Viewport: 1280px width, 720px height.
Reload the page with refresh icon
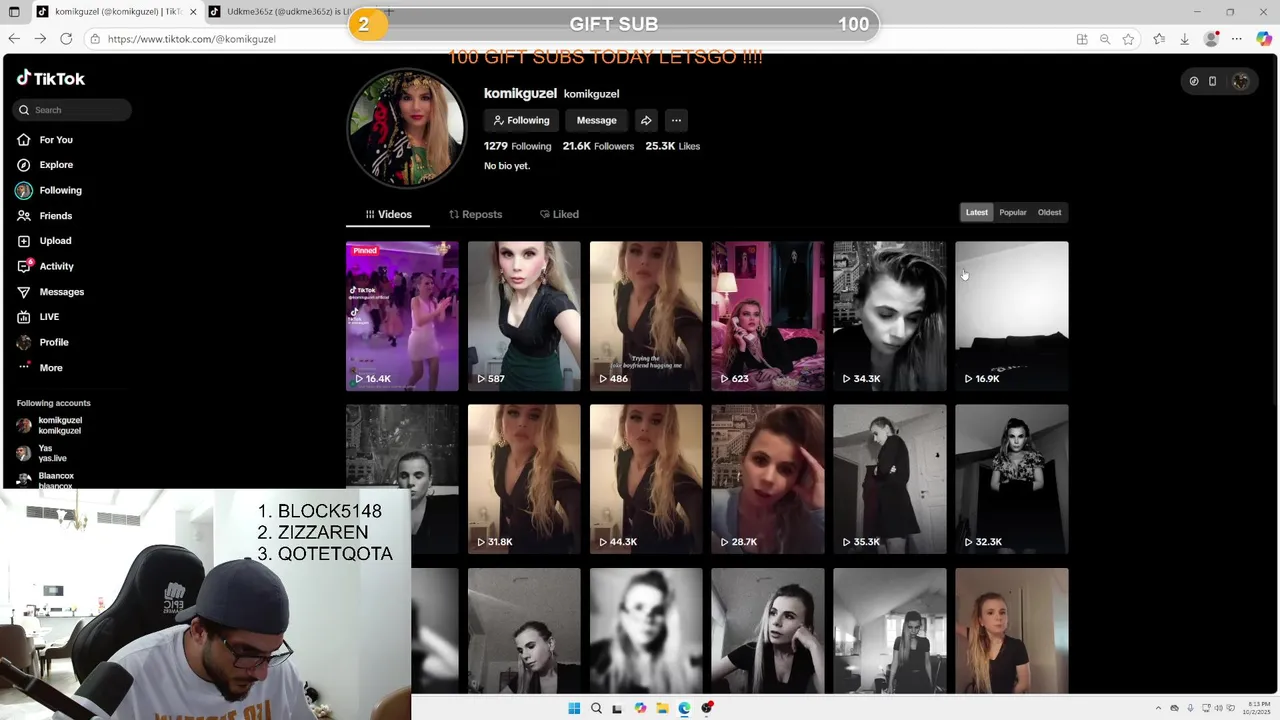pyautogui.click(x=66, y=39)
